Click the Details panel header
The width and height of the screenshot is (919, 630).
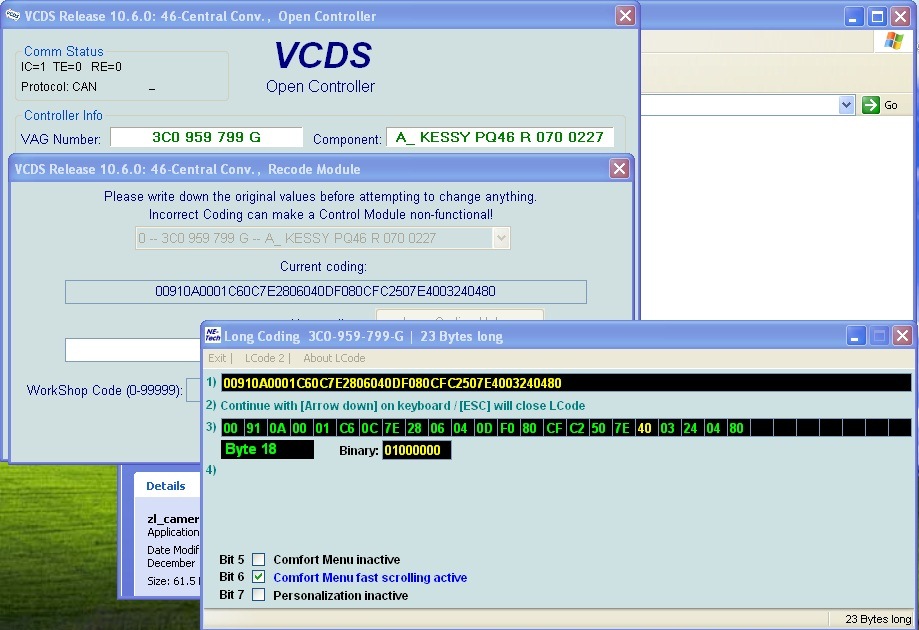[x=166, y=486]
